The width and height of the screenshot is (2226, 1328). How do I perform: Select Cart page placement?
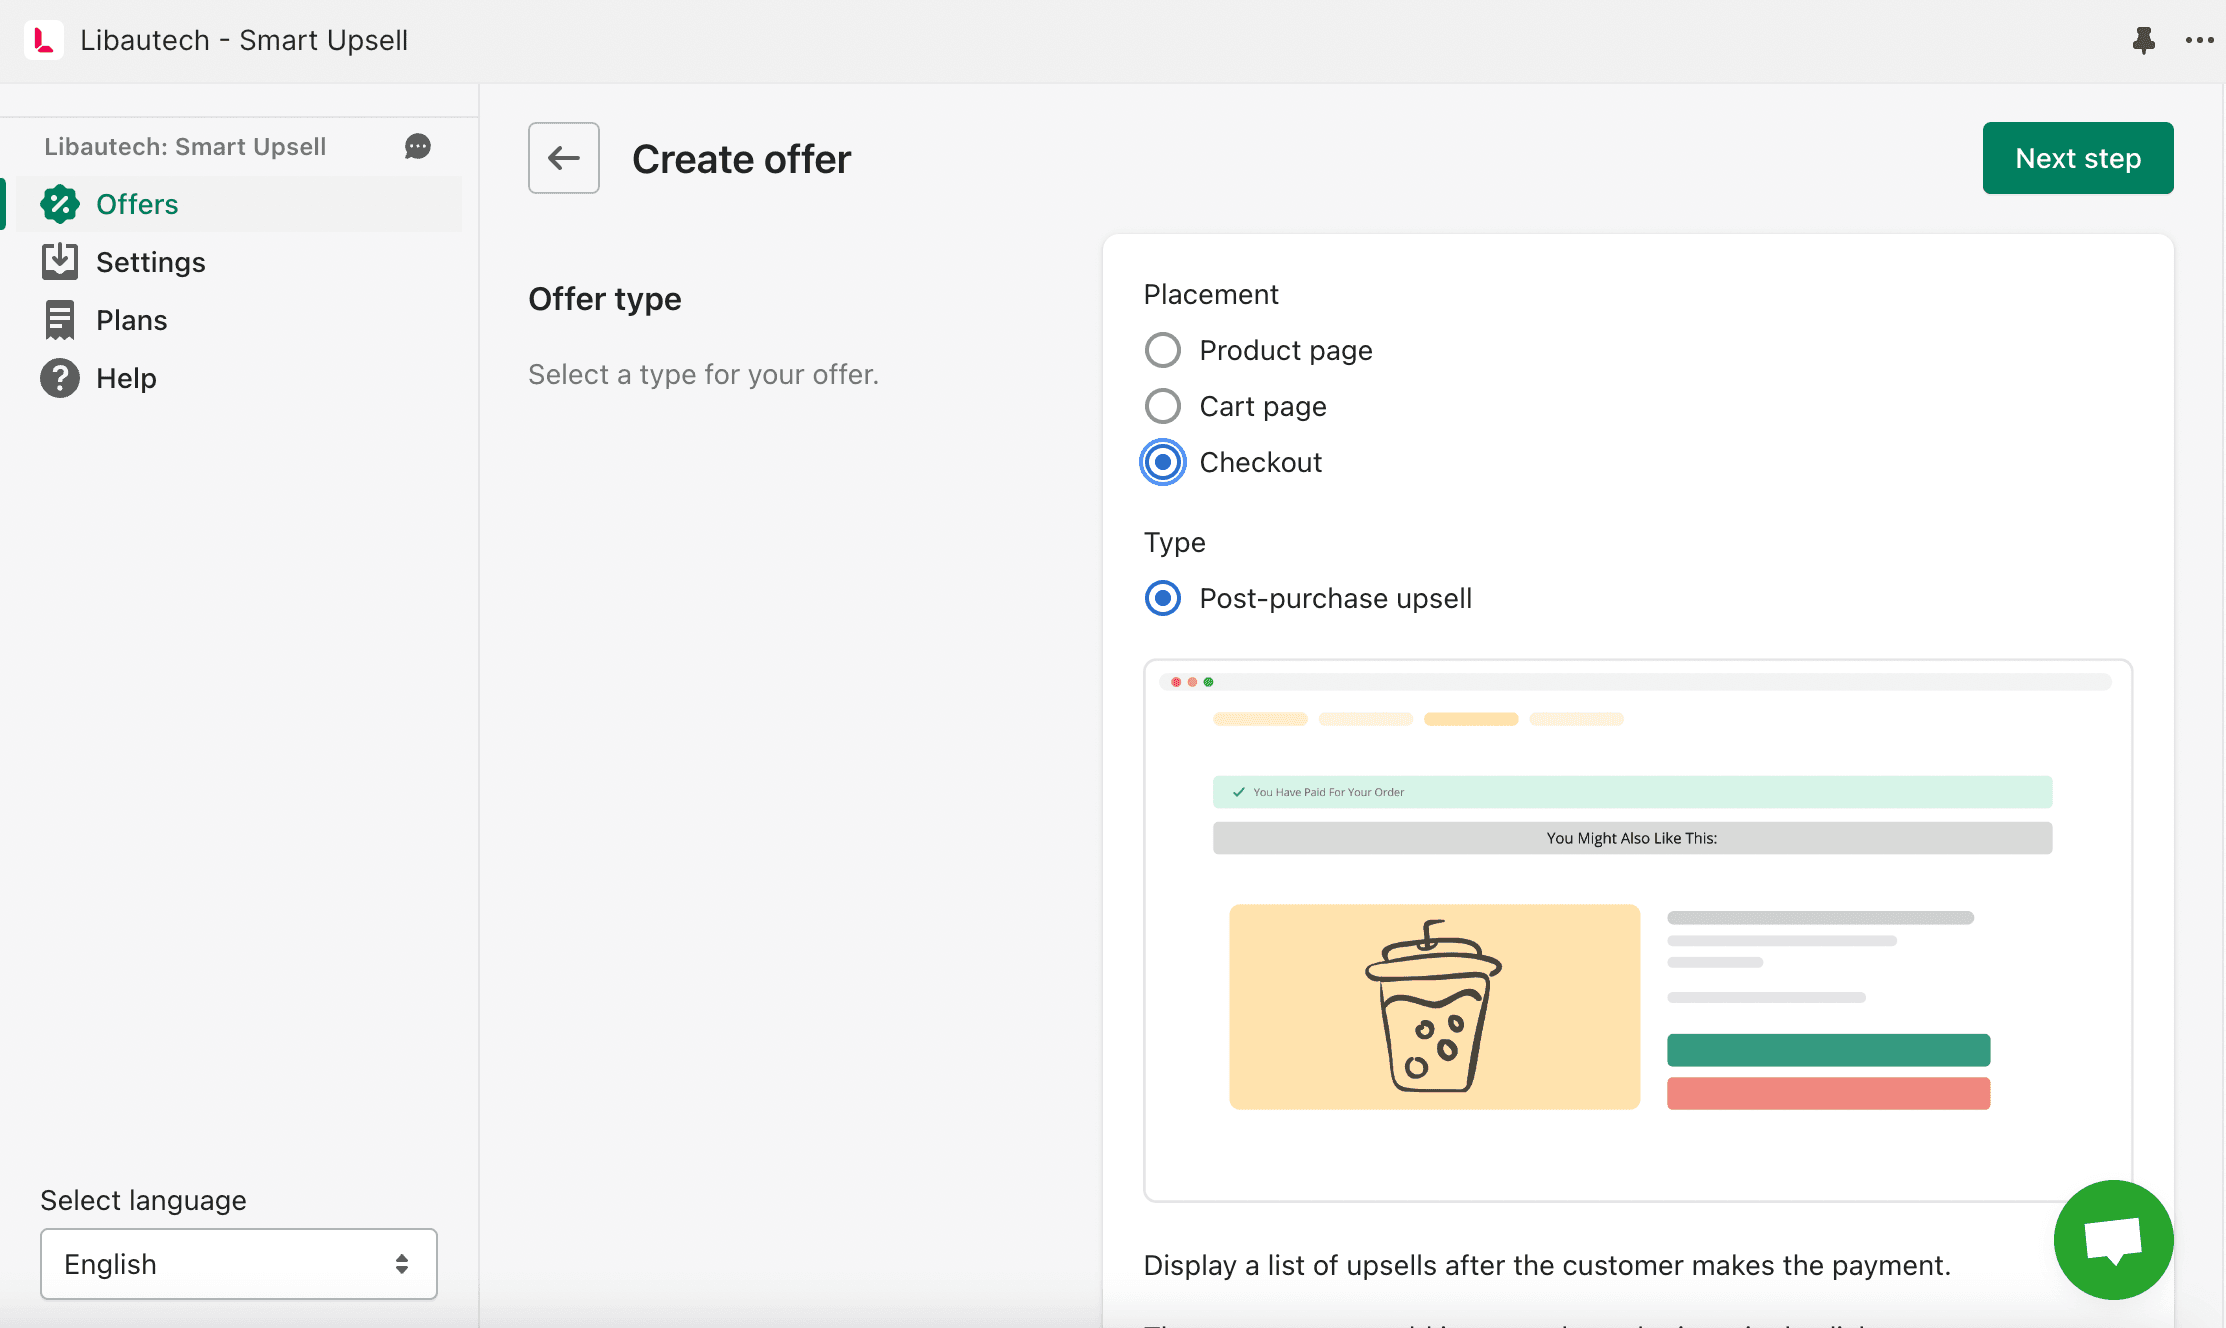[1163, 406]
